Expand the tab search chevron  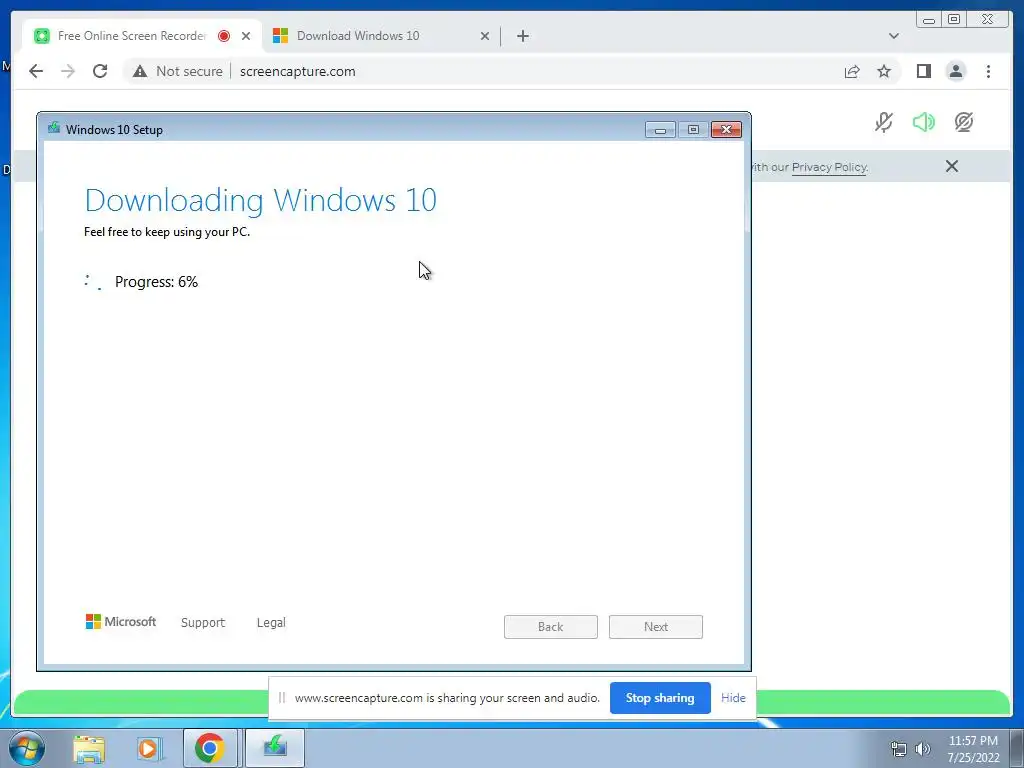click(893, 36)
